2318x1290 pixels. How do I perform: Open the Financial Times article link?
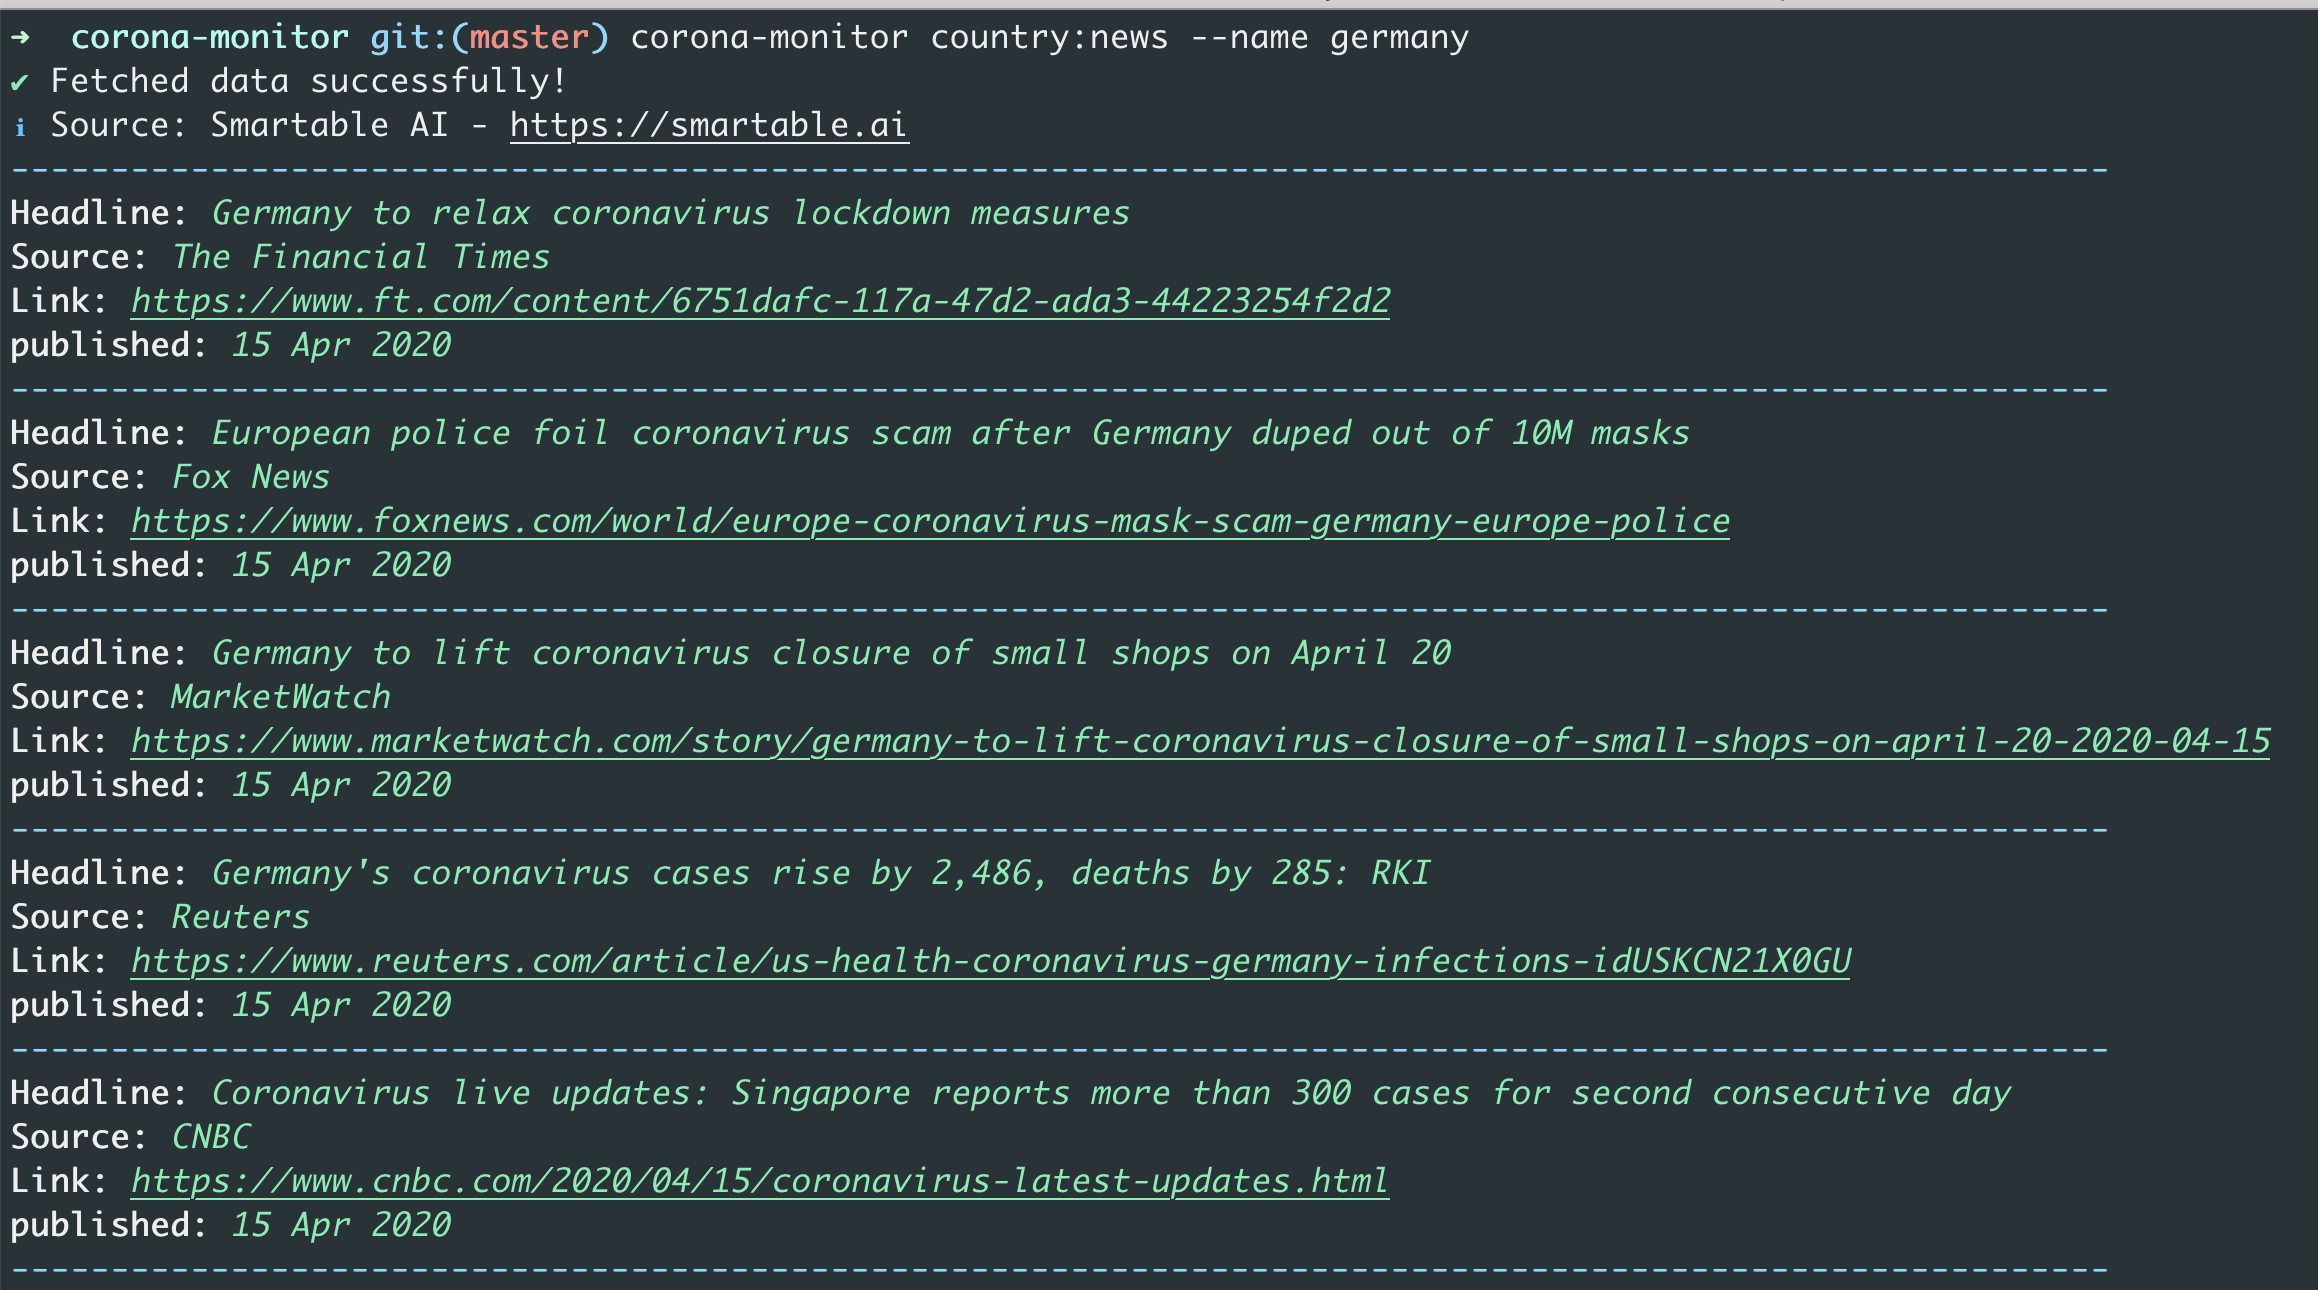[x=760, y=301]
